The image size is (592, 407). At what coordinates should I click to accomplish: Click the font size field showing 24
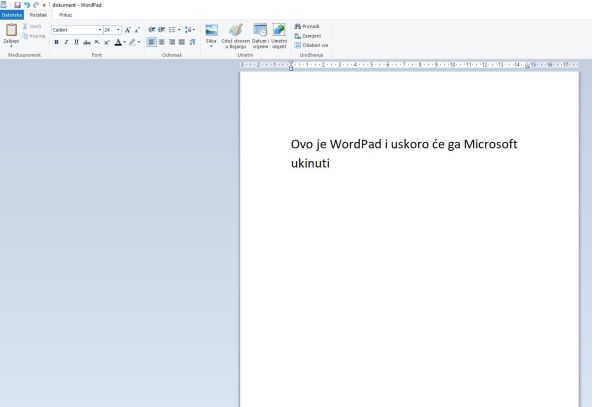tap(109, 30)
